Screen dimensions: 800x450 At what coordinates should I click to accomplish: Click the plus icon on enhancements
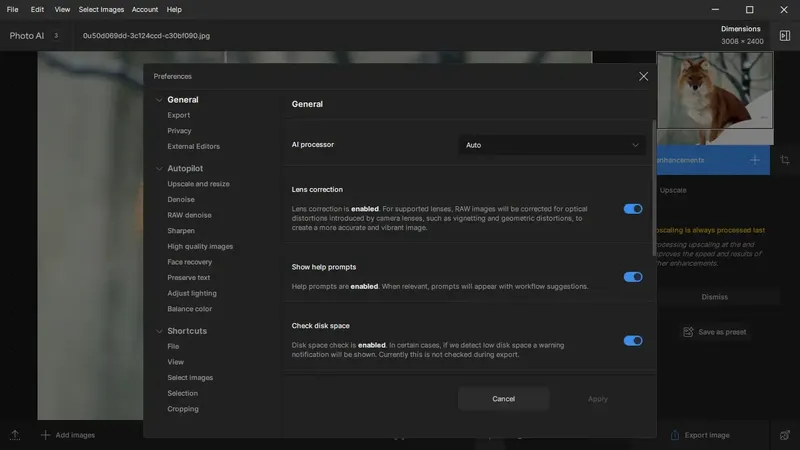point(755,160)
